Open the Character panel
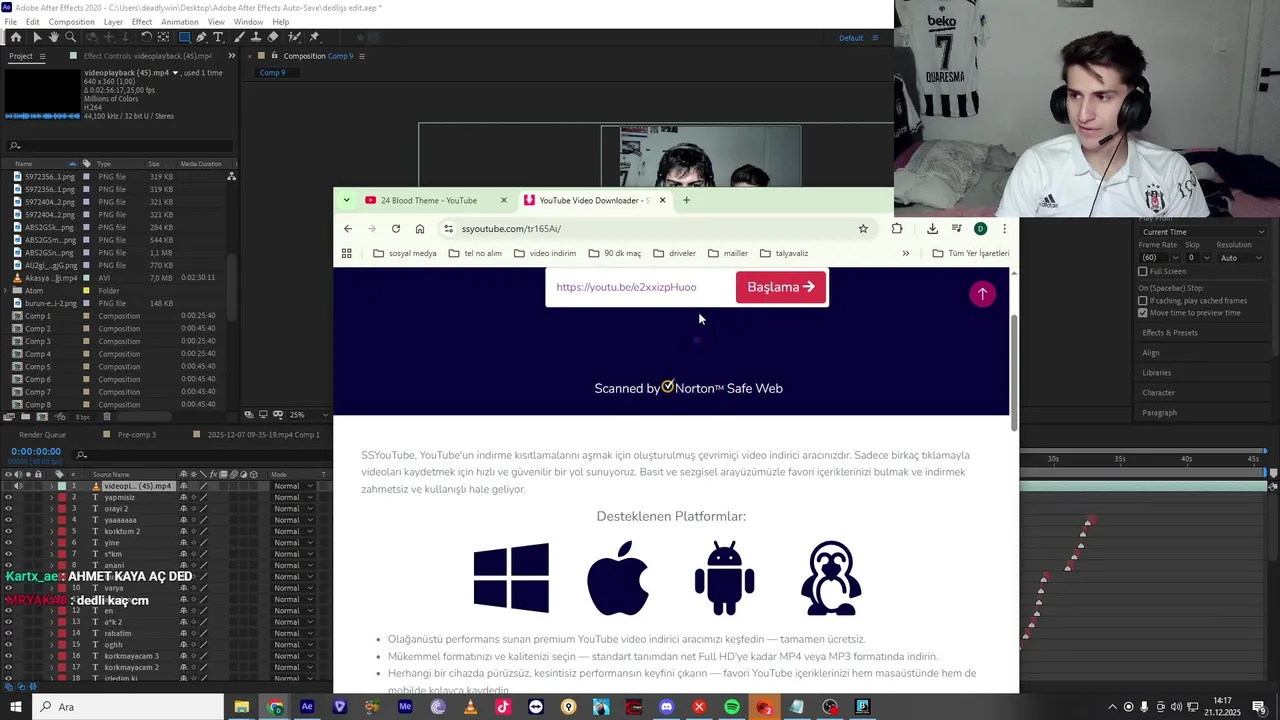 pyautogui.click(x=1158, y=393)
